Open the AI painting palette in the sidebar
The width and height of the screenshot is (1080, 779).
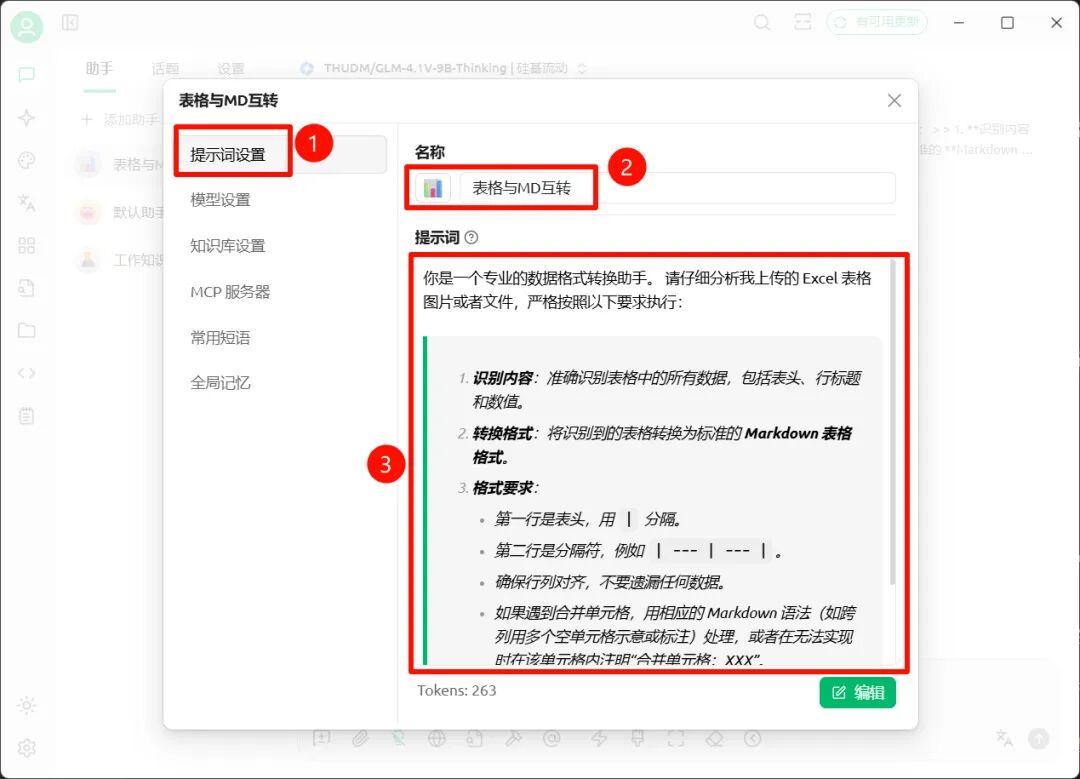click(27, 157)
